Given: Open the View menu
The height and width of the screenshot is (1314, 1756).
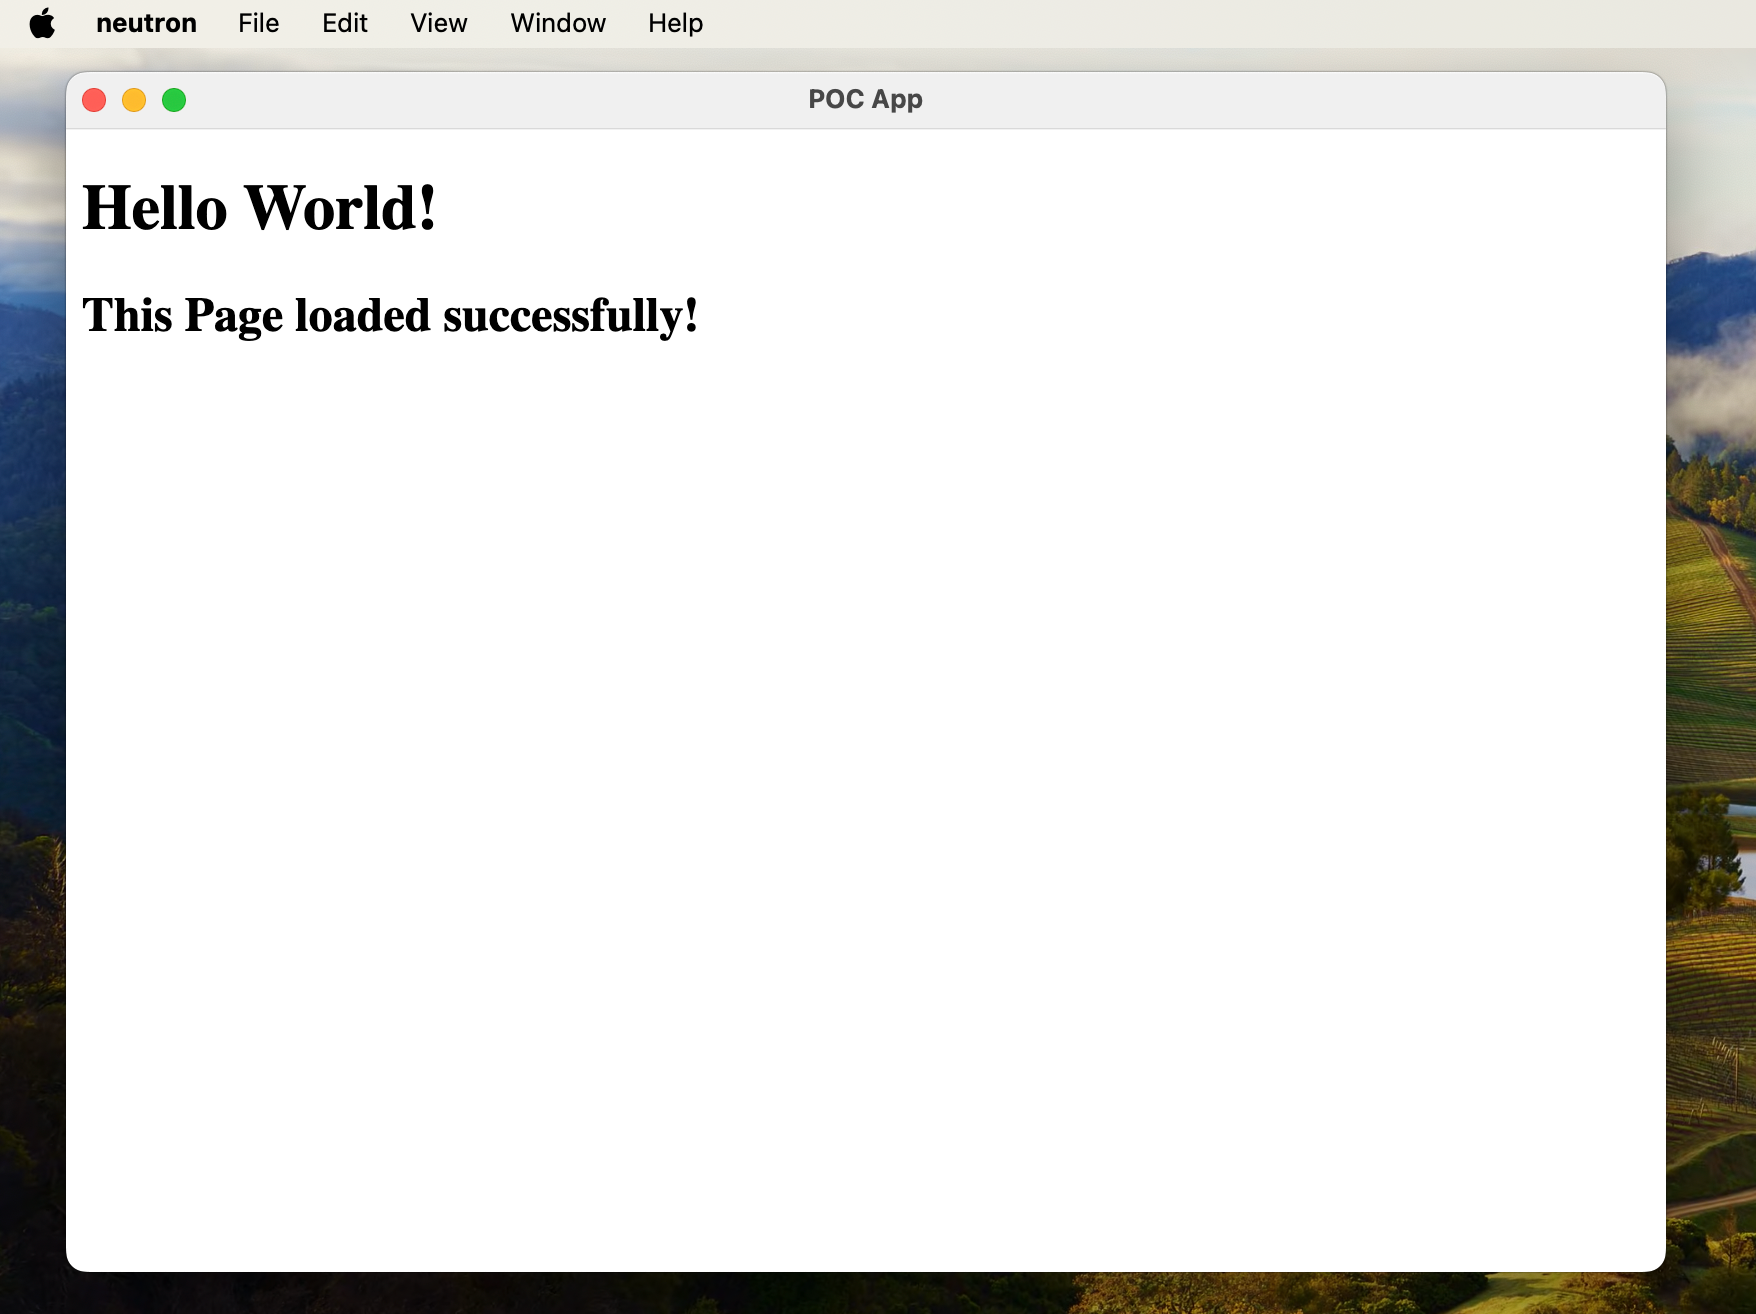Looking at the screenshot, I should pos(438,23).
